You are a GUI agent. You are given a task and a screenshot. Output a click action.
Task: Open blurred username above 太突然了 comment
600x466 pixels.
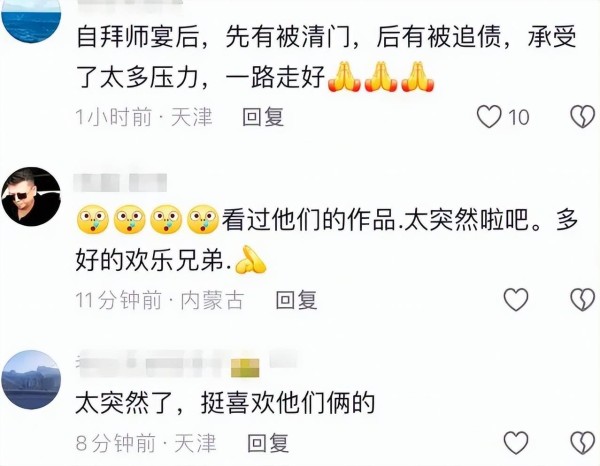[188, 363]
